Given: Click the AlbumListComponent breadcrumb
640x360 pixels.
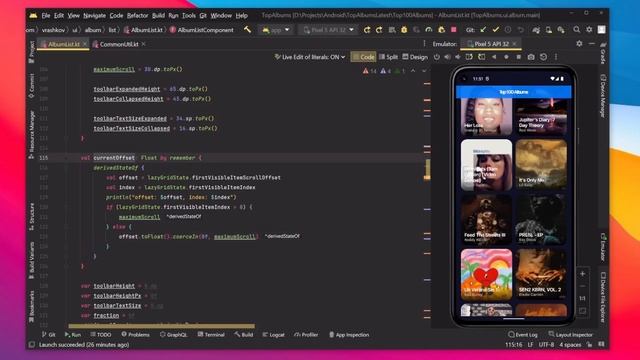Looking at the screenshot, I should point(201,30).
